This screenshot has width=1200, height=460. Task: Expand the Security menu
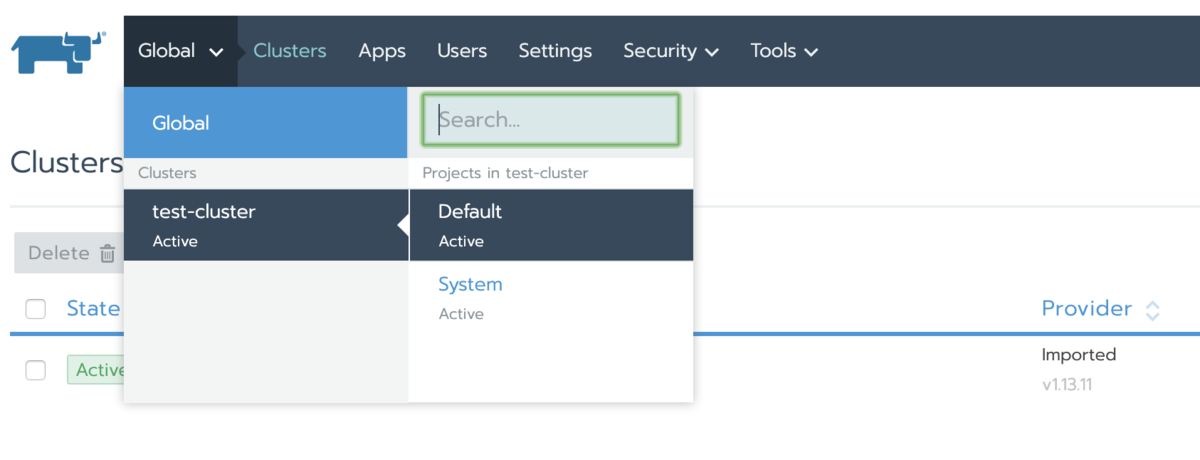click(x=670, y=51)
